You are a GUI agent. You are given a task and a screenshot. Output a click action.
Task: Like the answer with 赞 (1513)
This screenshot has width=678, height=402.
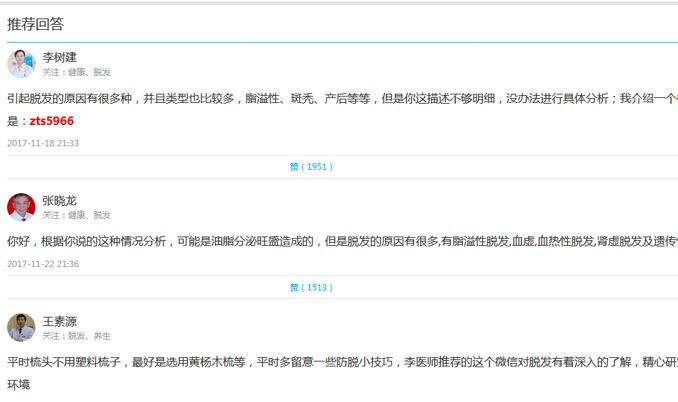pos(311,287)
